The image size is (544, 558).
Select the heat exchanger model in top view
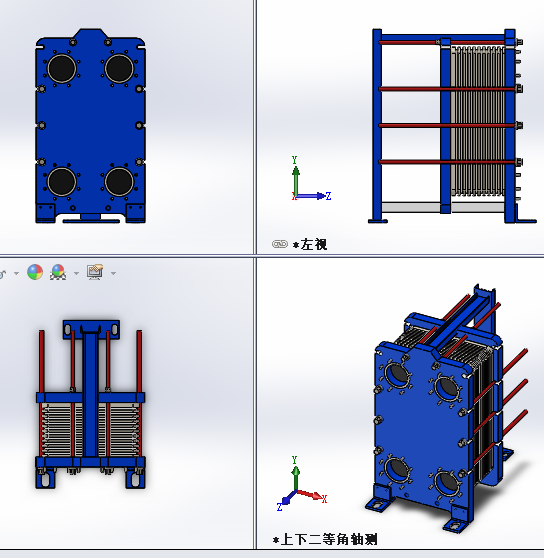click(90, 404)
